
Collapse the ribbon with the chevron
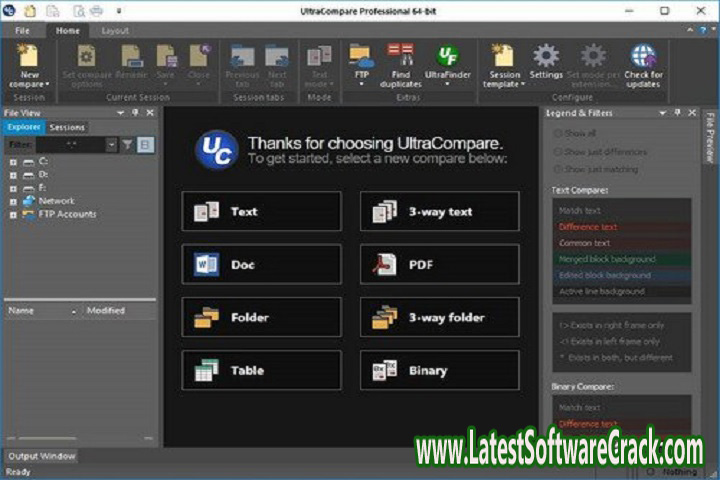coord(690,30)
